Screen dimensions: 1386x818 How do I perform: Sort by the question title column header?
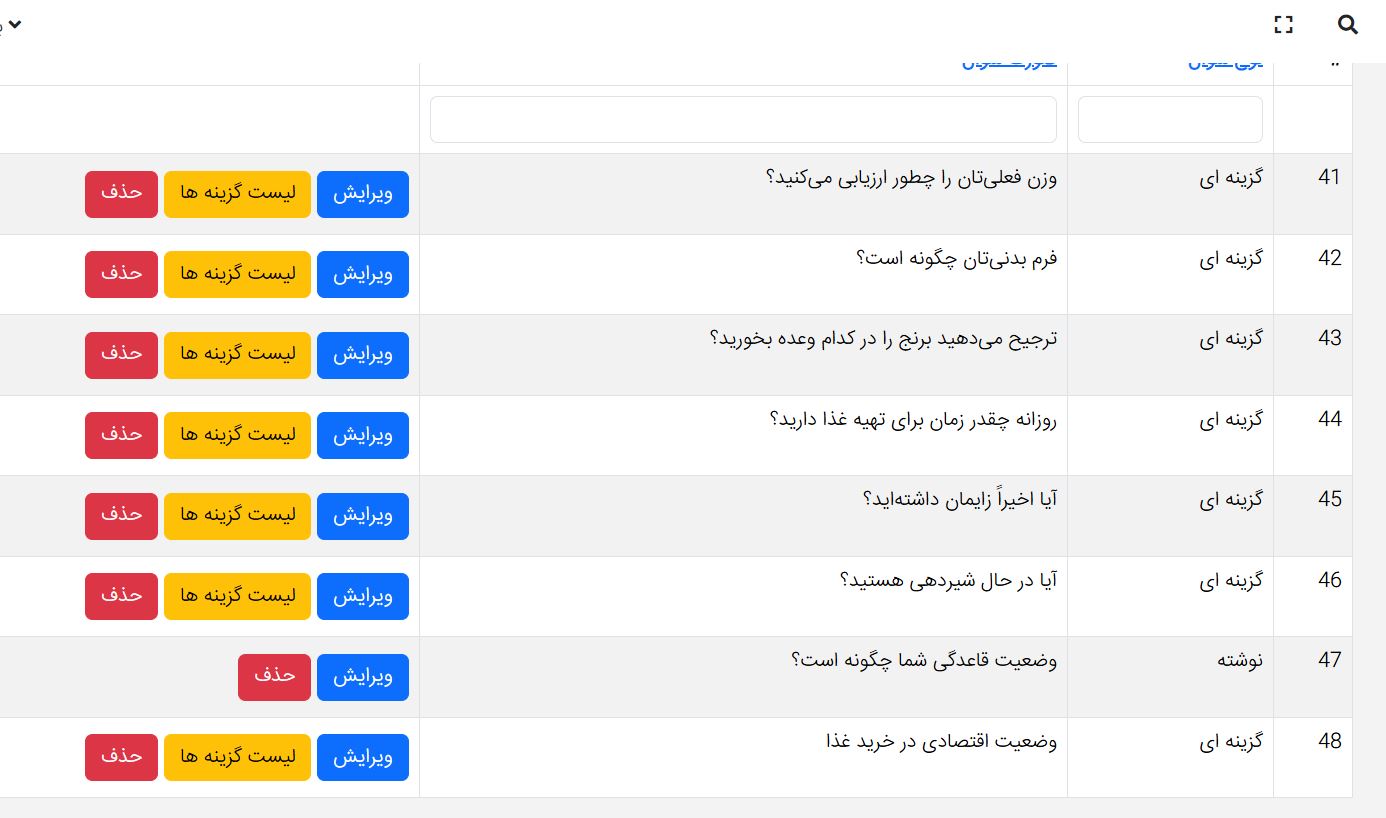click(x=1008, y=65)
